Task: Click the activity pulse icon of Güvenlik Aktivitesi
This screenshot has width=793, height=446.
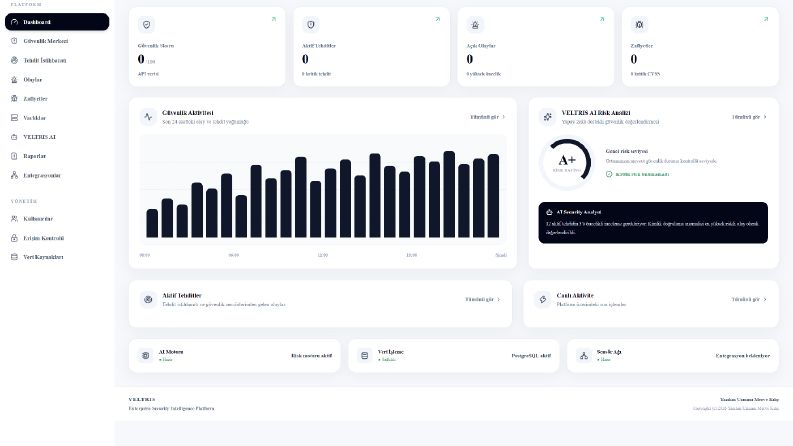Action: click(148, 117)
